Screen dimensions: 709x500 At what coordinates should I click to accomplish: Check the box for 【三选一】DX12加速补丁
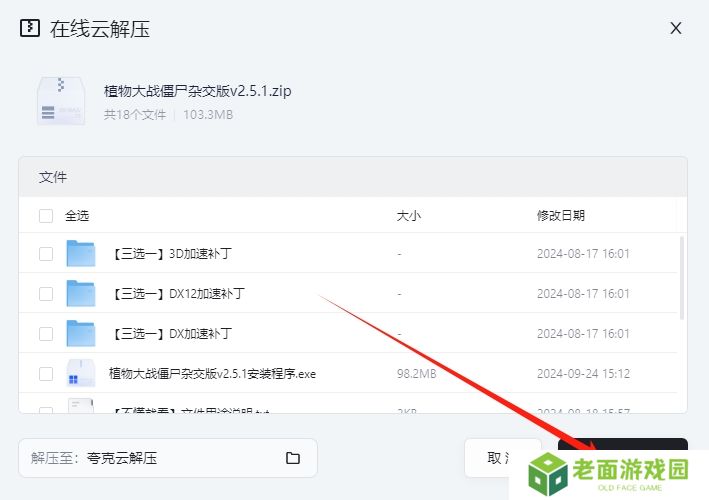[x=46, y=294]
